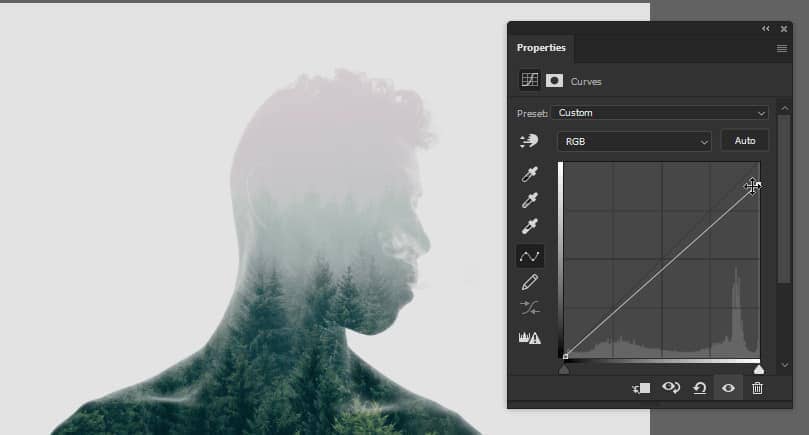809x435 pixels.
Task: Open the RGB channel dropdown
Action: [x=634, y=141]
